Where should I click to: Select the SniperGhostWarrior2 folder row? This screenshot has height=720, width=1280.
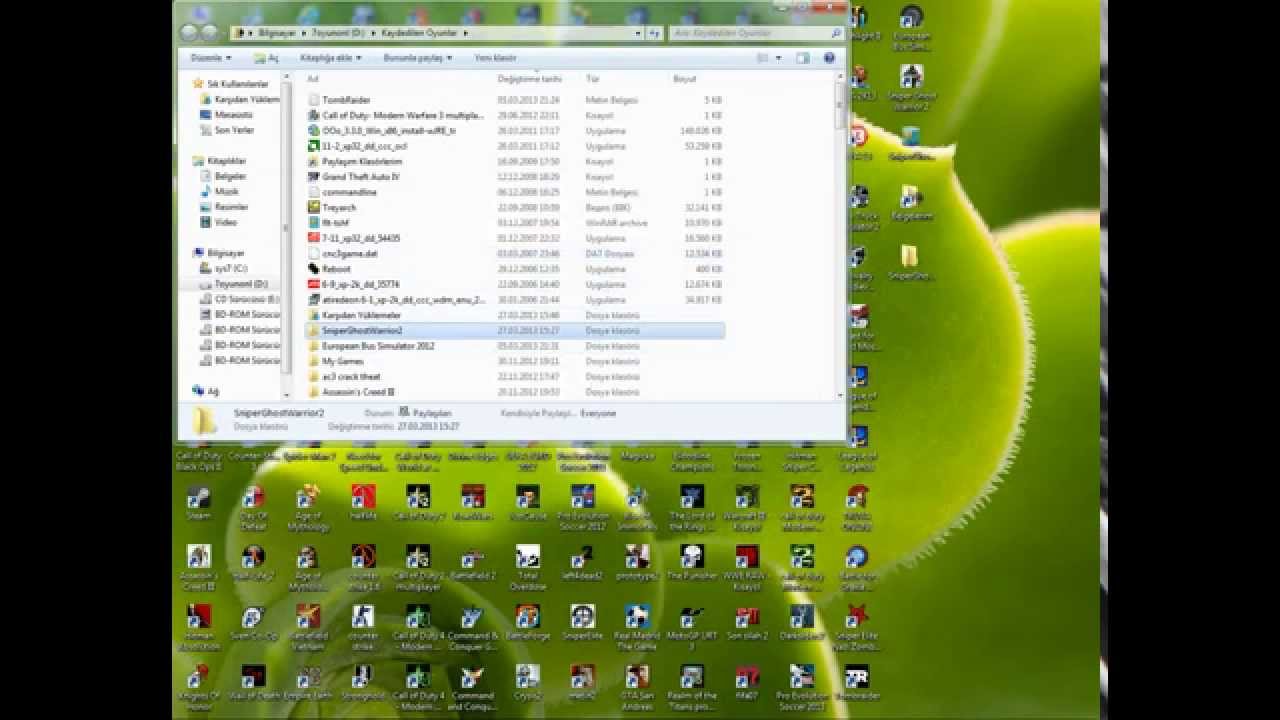515,330
